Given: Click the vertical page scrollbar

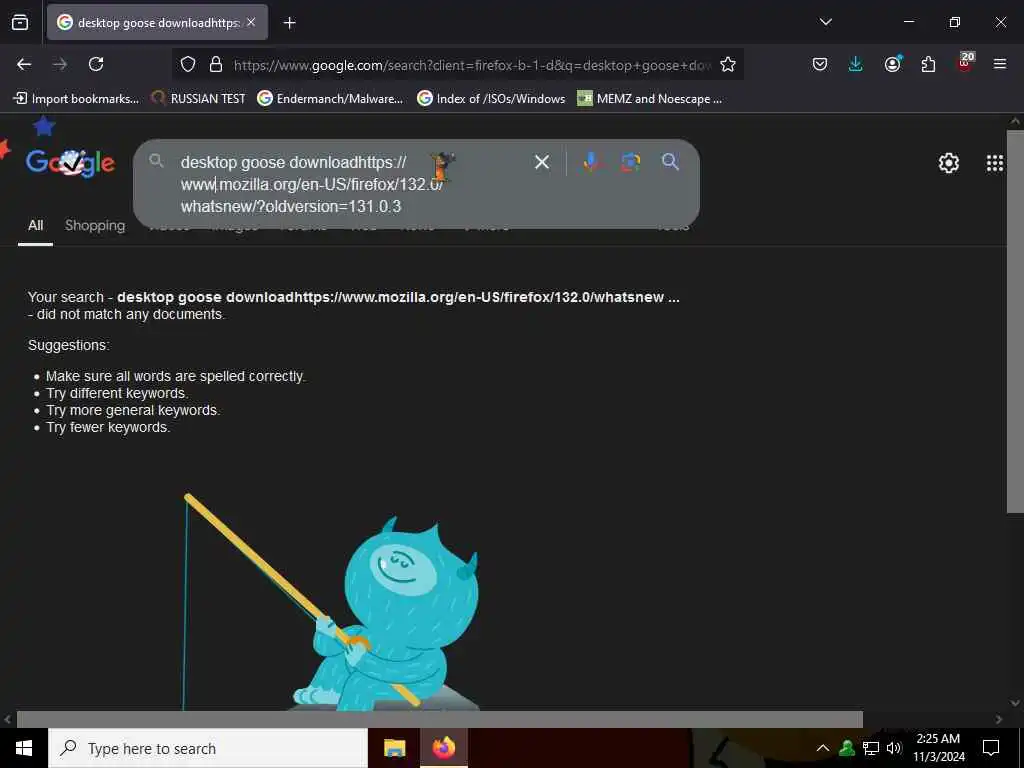Looking at the screenshot, I should point(1015,321).
